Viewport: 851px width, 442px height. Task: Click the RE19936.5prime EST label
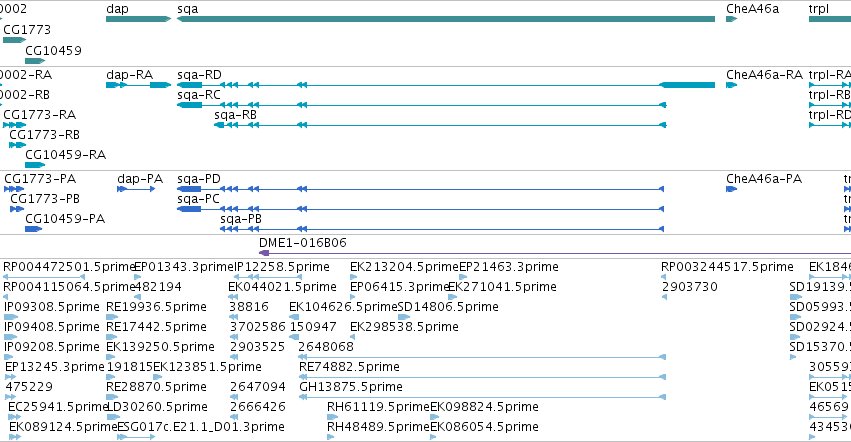tap(156, 307)
